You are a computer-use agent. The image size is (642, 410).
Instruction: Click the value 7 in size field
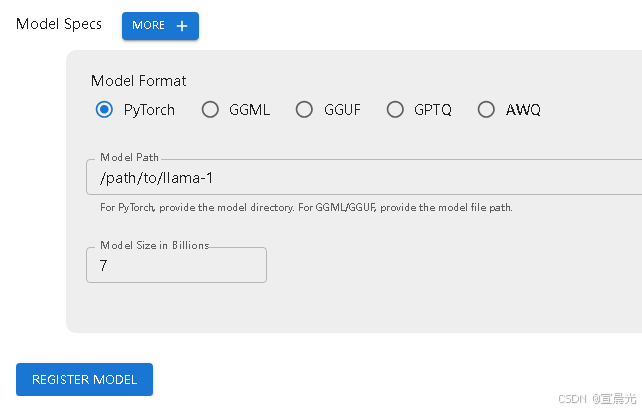click(103, 265)
